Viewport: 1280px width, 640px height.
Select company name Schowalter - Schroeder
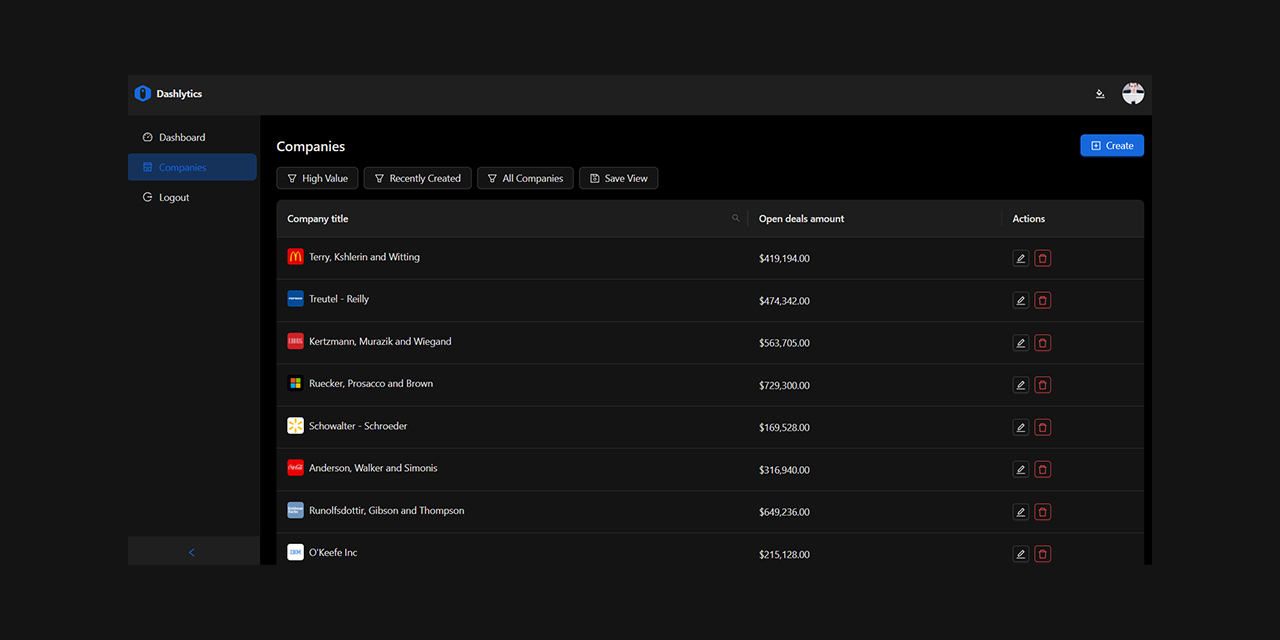pos(358,426)
